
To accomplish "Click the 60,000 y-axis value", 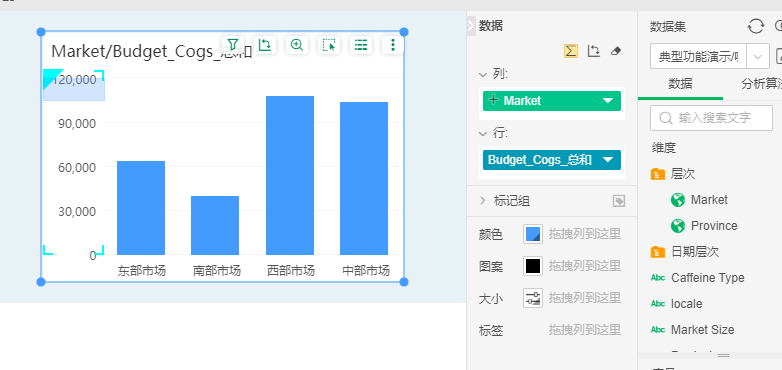I will (77, 167).
